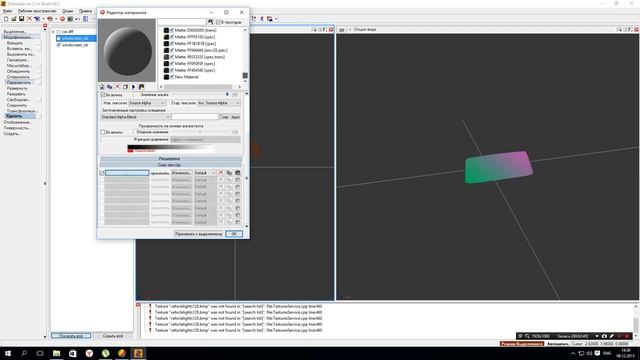Click the red X delete material icon under the preview
The height and width of the screenshot is (360, 640).
point(118,87)
